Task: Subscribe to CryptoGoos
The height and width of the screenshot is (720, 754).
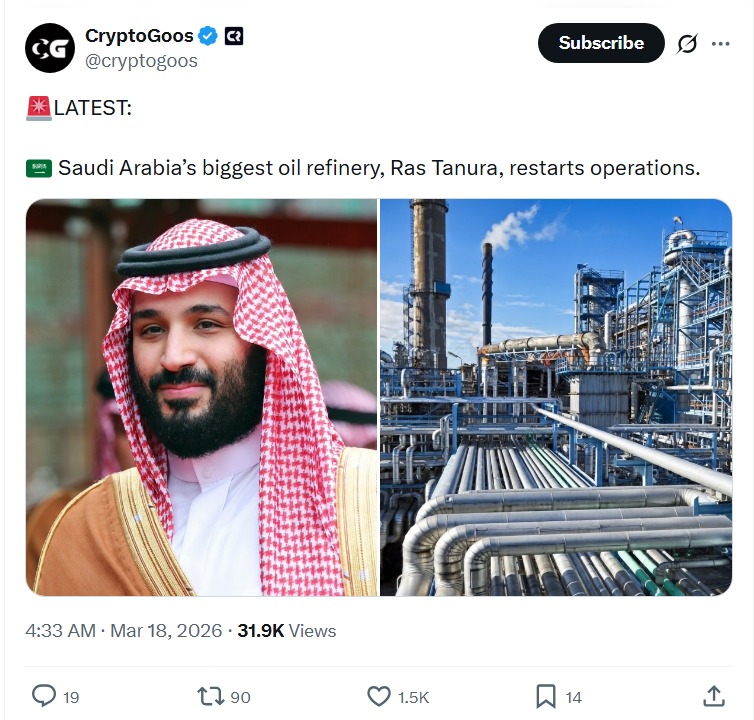Action: [x=601, y=43]
